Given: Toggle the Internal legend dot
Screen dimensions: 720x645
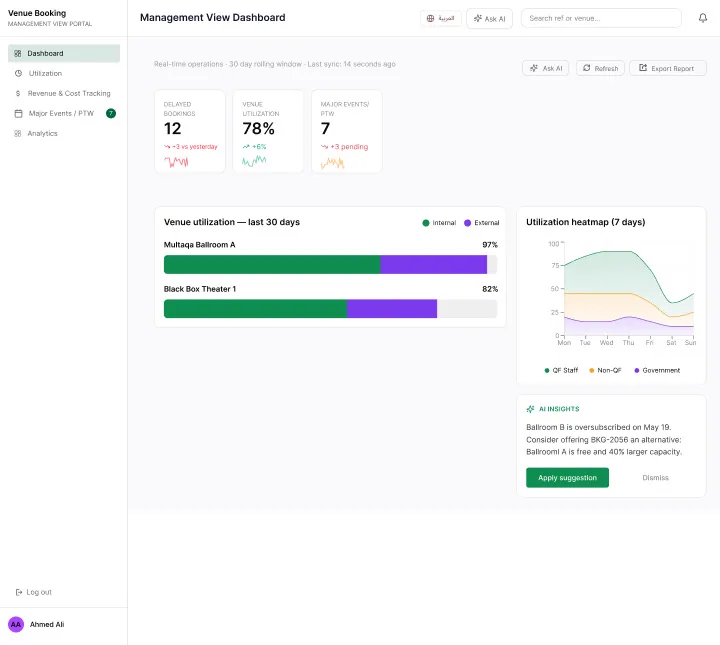Looking at the screenshot, I should pyautogui.click(x=426, y=223).
